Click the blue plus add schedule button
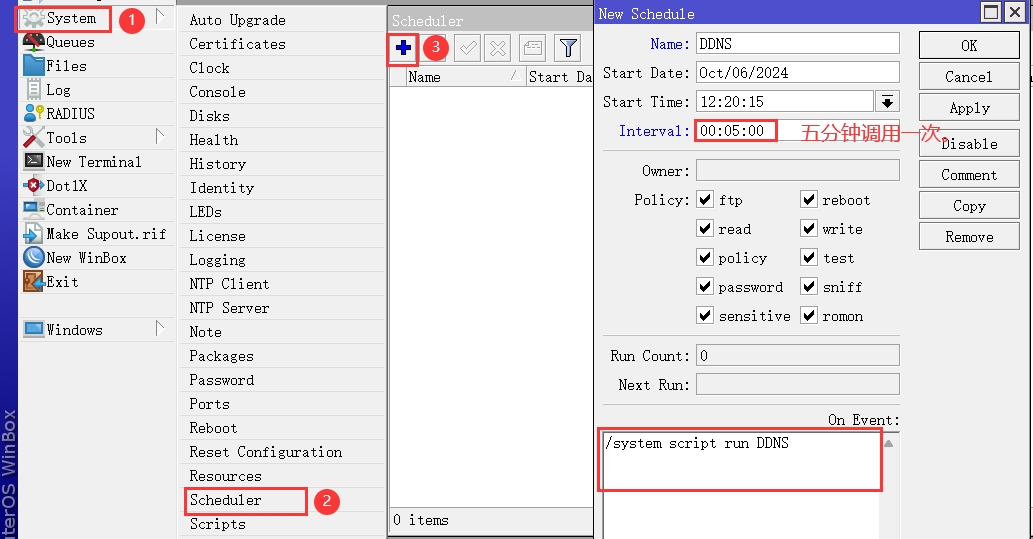This screenshot has height=539, width=1033. 403,48
